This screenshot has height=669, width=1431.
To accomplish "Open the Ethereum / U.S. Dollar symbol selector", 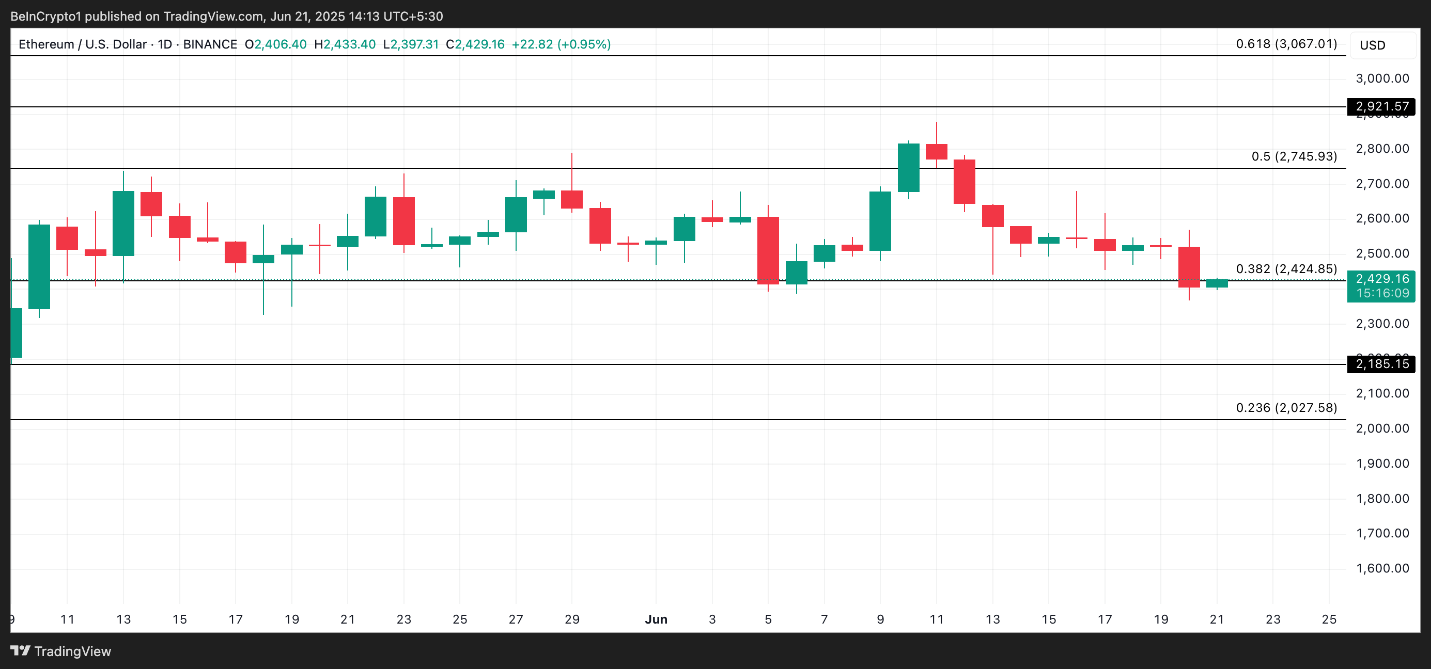I will click(85, 44).
